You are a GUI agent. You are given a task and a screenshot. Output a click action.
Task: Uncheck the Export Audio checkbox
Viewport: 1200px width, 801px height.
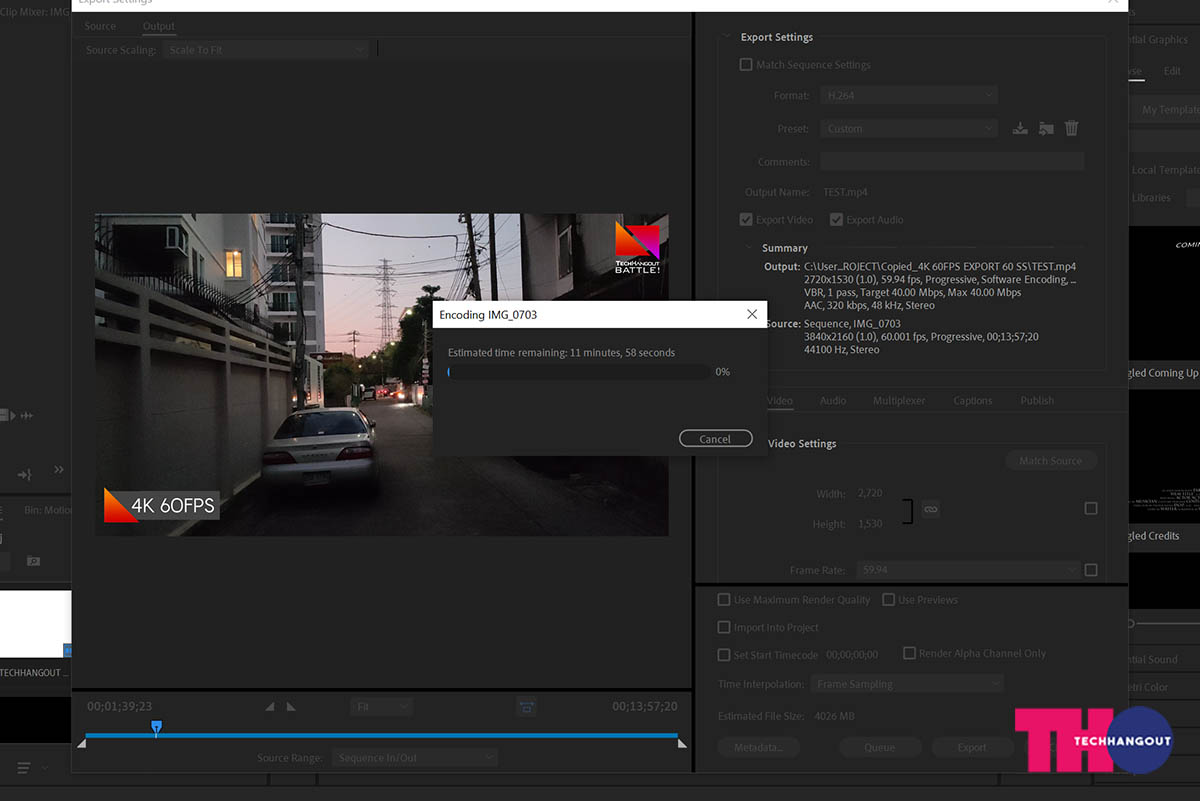coord(836,220)
